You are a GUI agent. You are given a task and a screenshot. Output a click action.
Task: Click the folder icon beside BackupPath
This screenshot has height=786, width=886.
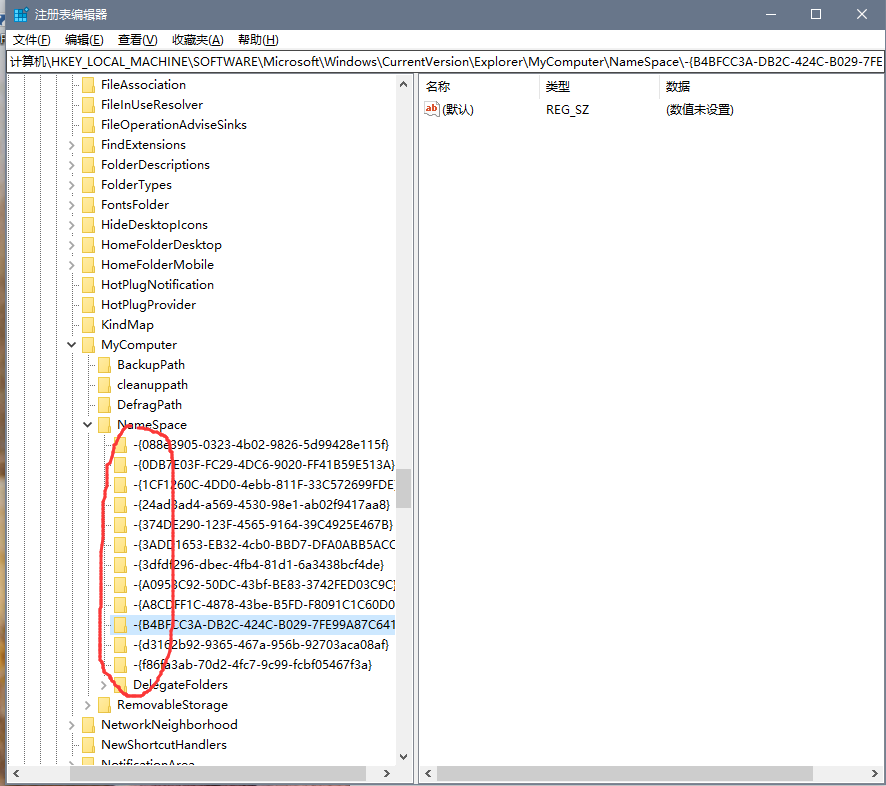click(104, 365)
